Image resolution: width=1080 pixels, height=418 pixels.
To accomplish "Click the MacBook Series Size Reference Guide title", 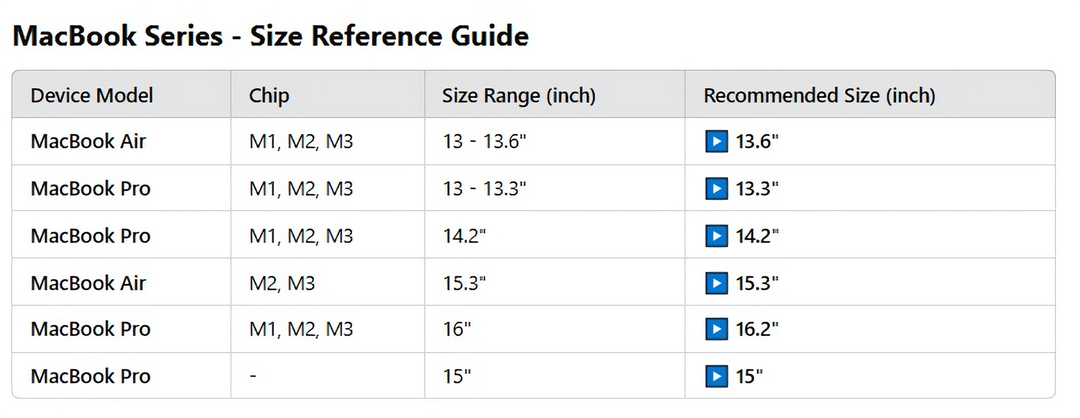I will 269,37.
